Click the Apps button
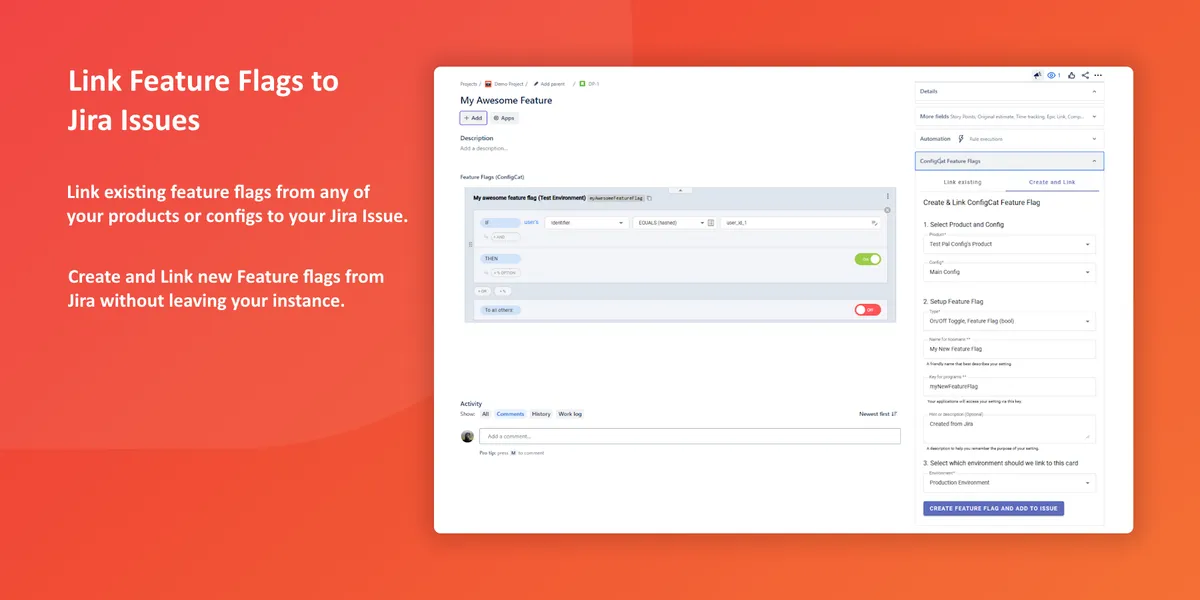The image size is (1200, 600). [x=504, y=118]
